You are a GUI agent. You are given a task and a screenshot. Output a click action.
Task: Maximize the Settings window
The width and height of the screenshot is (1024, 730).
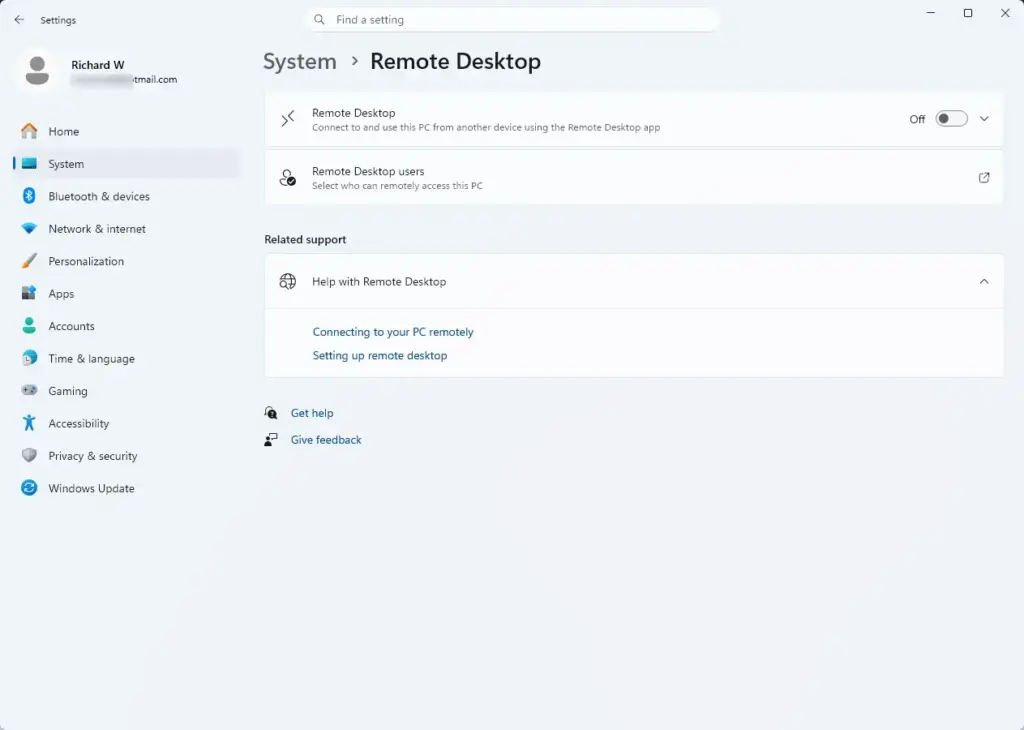click(968, 13)
